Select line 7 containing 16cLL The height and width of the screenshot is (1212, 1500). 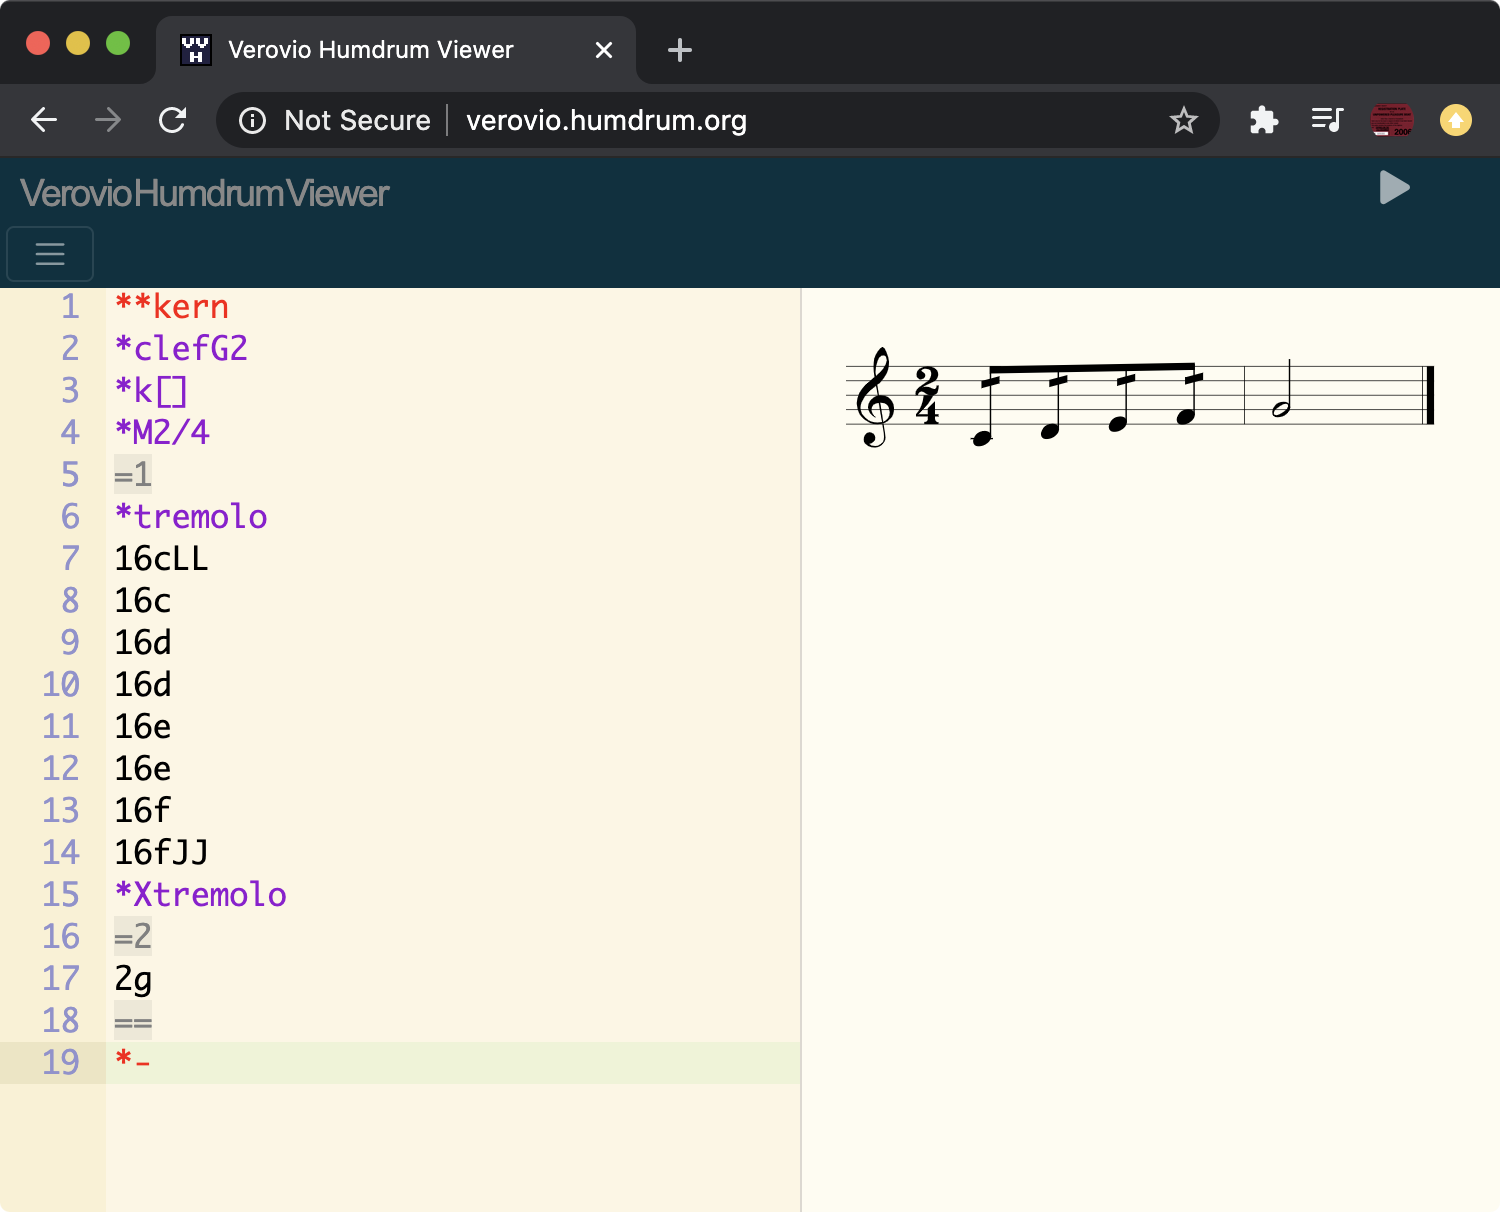(160, 559)
